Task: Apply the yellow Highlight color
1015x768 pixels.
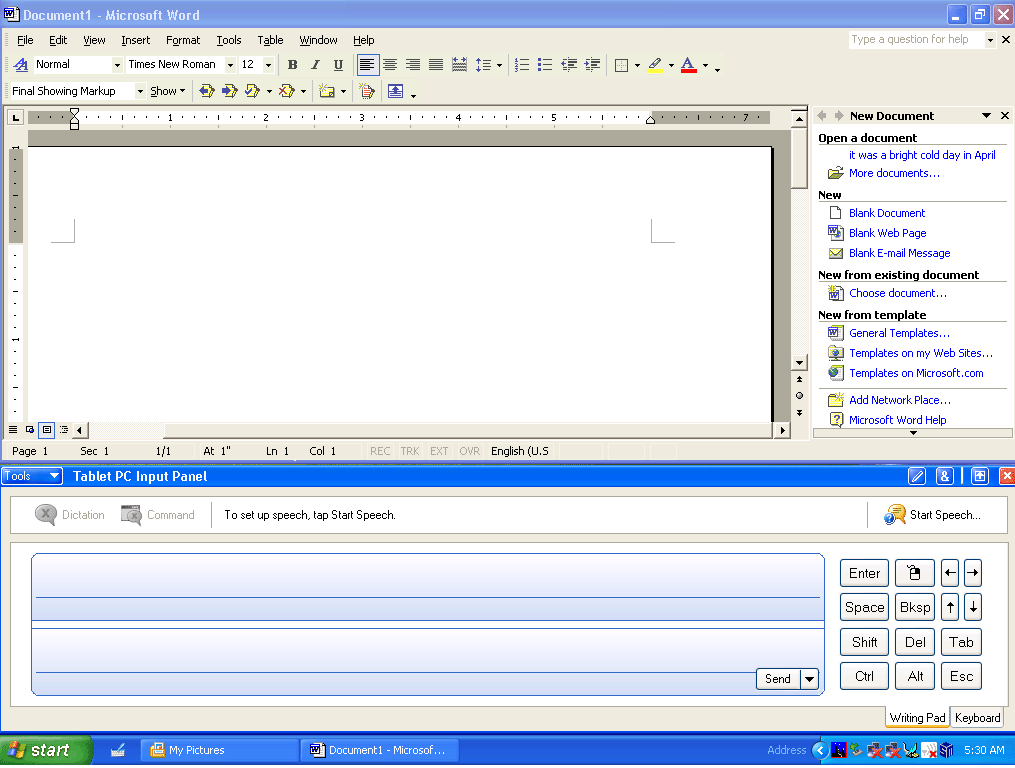Action: (x=655, y=65)
